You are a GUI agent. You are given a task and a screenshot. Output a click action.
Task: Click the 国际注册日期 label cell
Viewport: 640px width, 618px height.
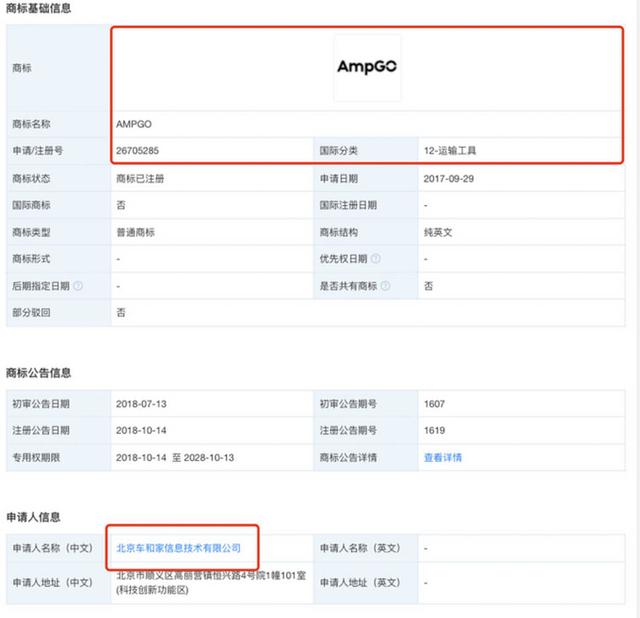coord(366,205)
